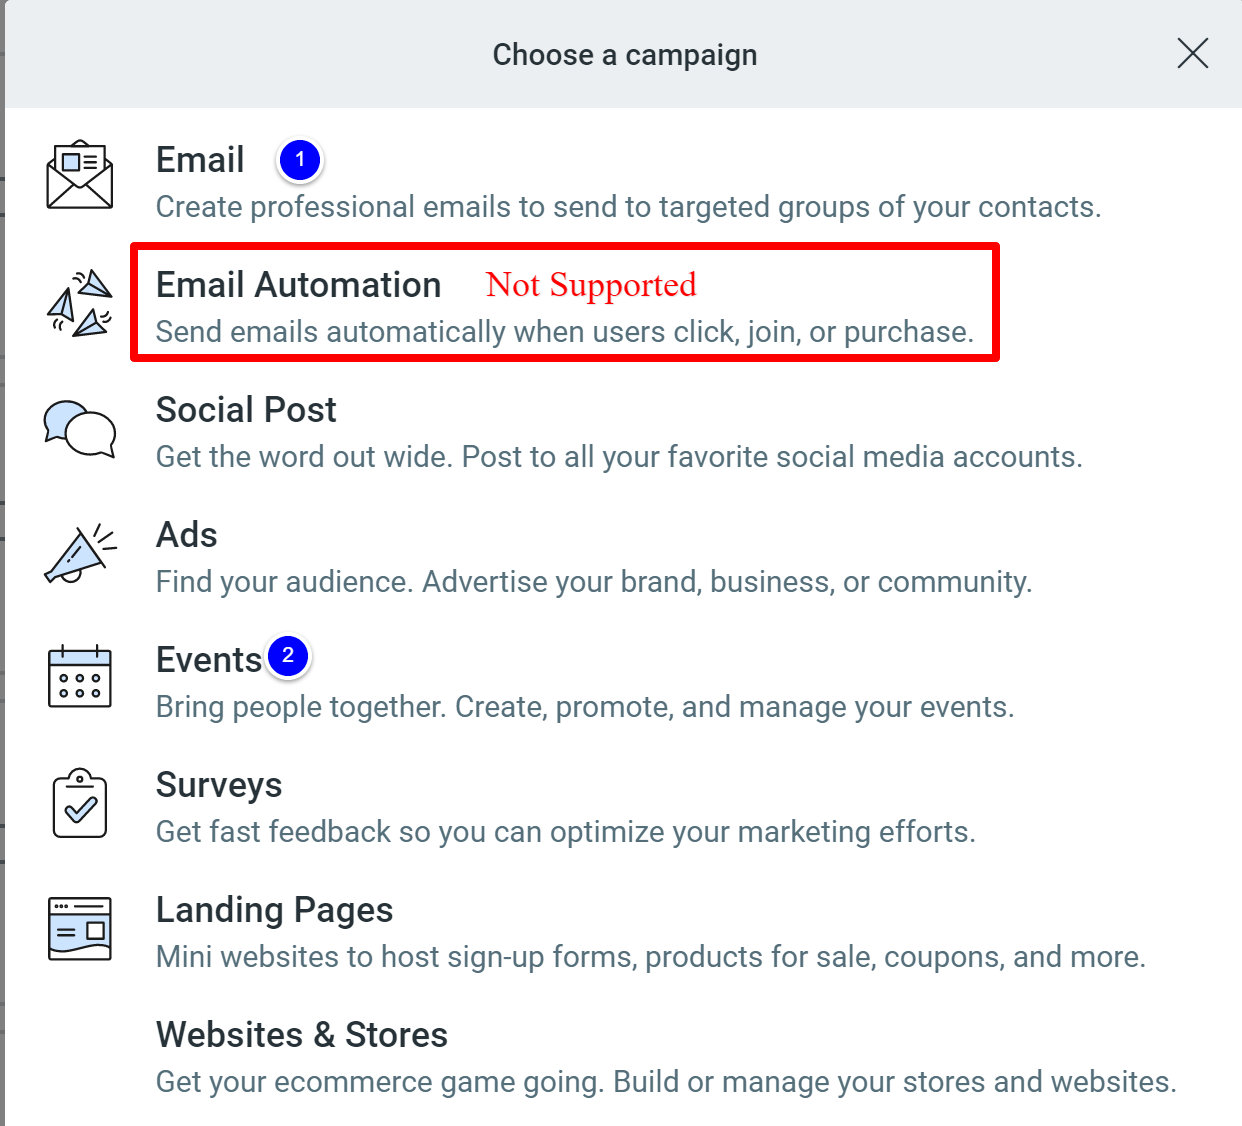The image size is (1242, 1126).
Task: Click 'Find your audience' description text
Action: [594, 582]
